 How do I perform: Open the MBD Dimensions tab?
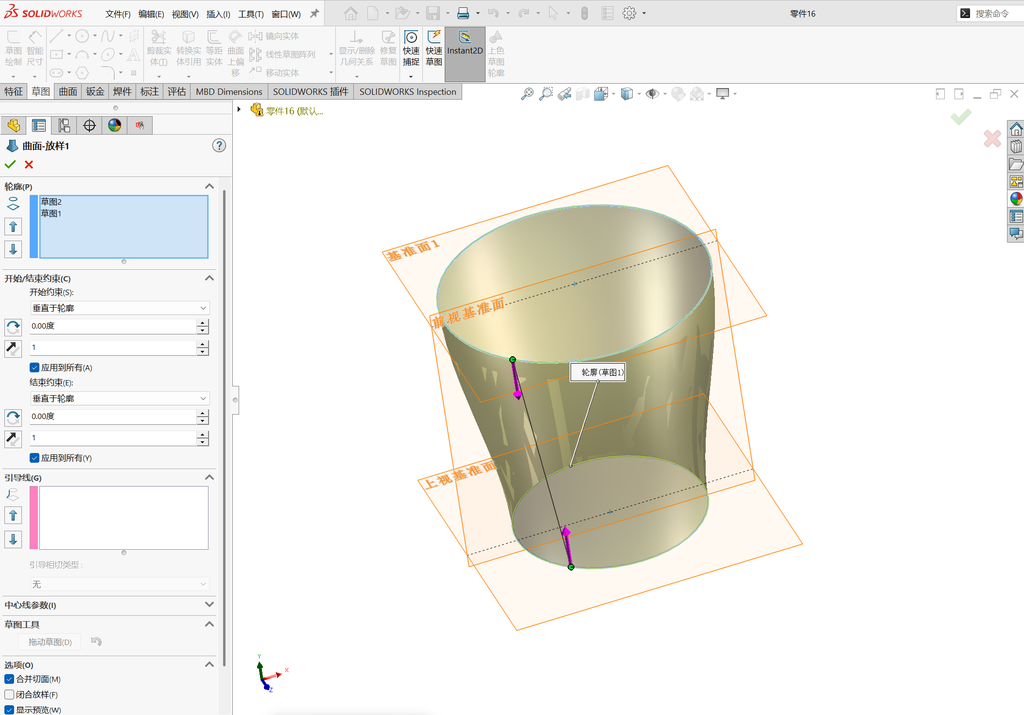click(x=229, y=91)
